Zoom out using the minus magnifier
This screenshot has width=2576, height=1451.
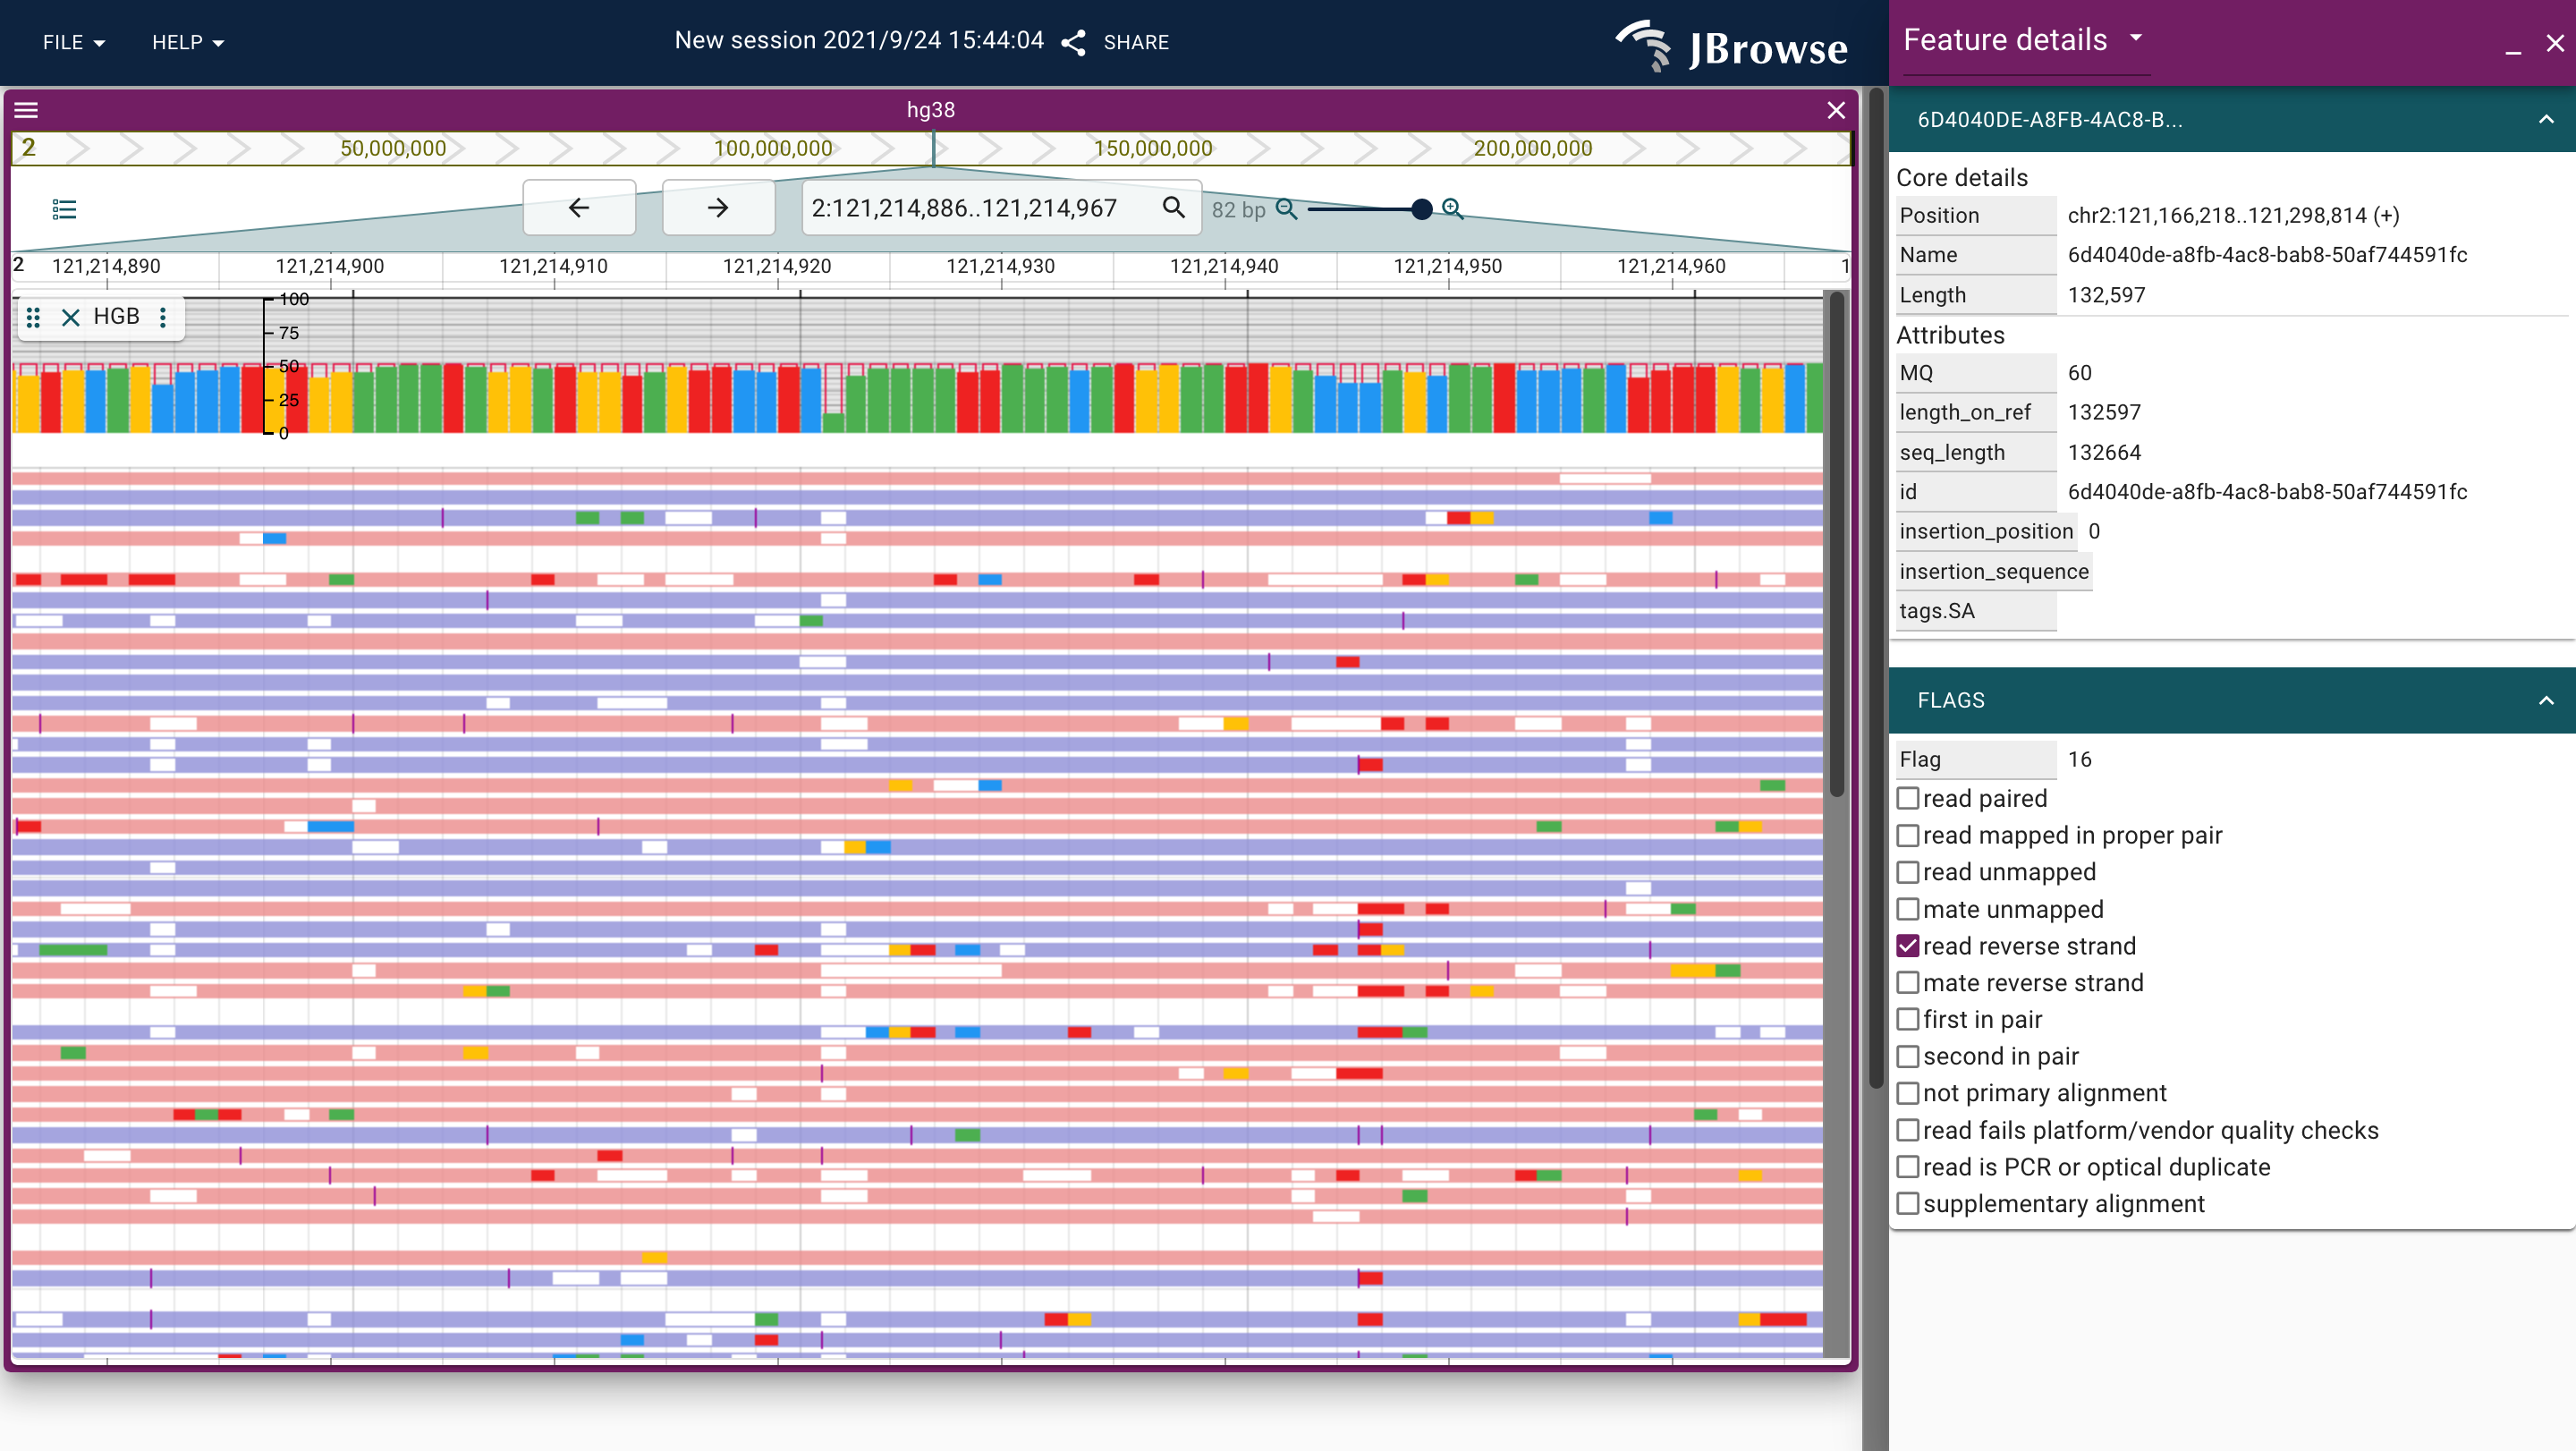(1287, 209)
